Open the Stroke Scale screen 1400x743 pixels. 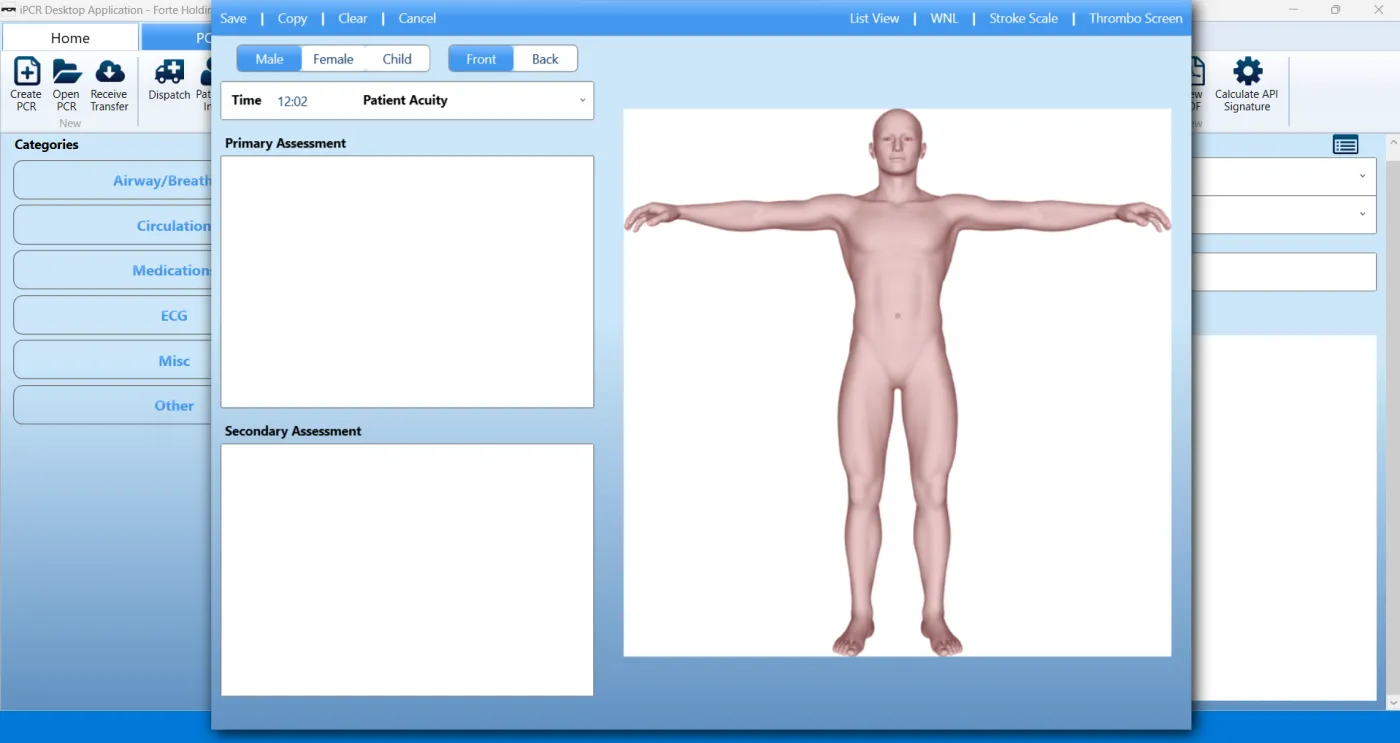click(x=1023, y=18)
